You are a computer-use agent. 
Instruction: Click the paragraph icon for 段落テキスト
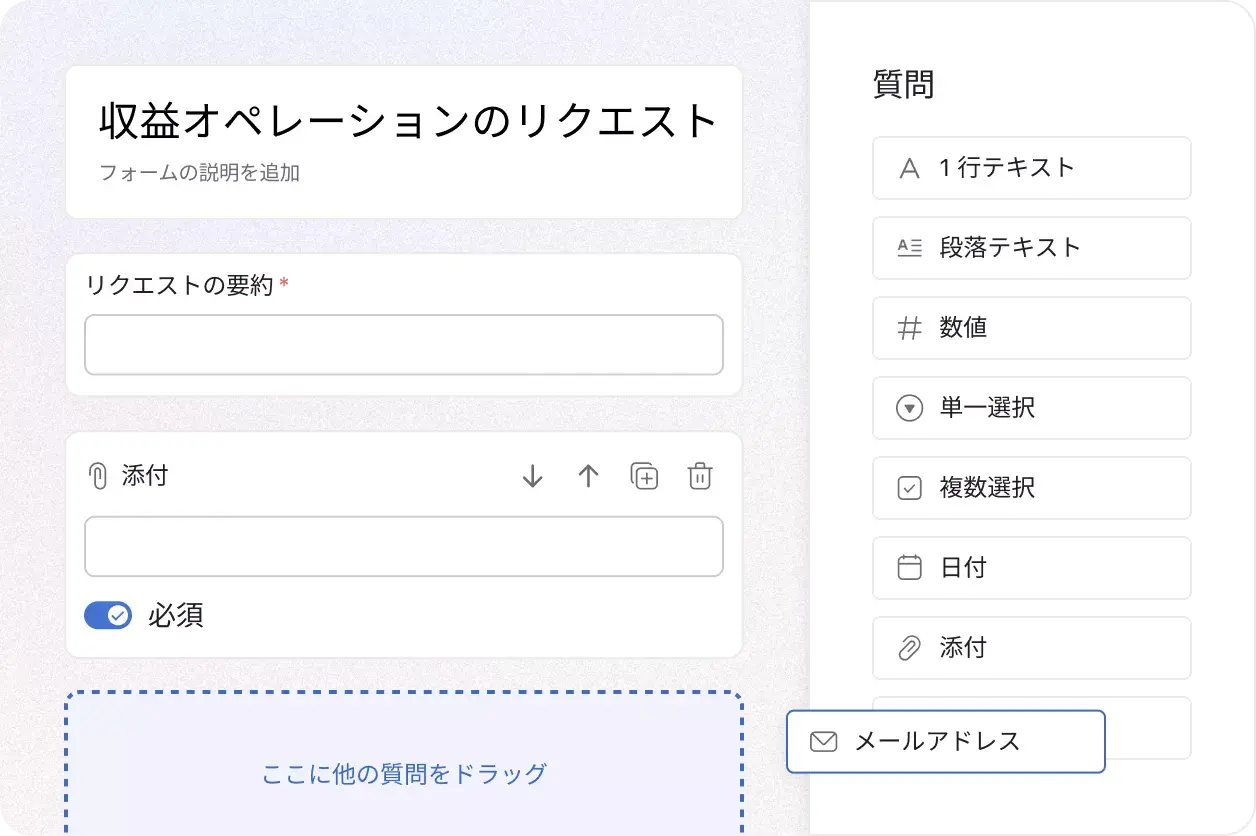[x=909, y=248]
